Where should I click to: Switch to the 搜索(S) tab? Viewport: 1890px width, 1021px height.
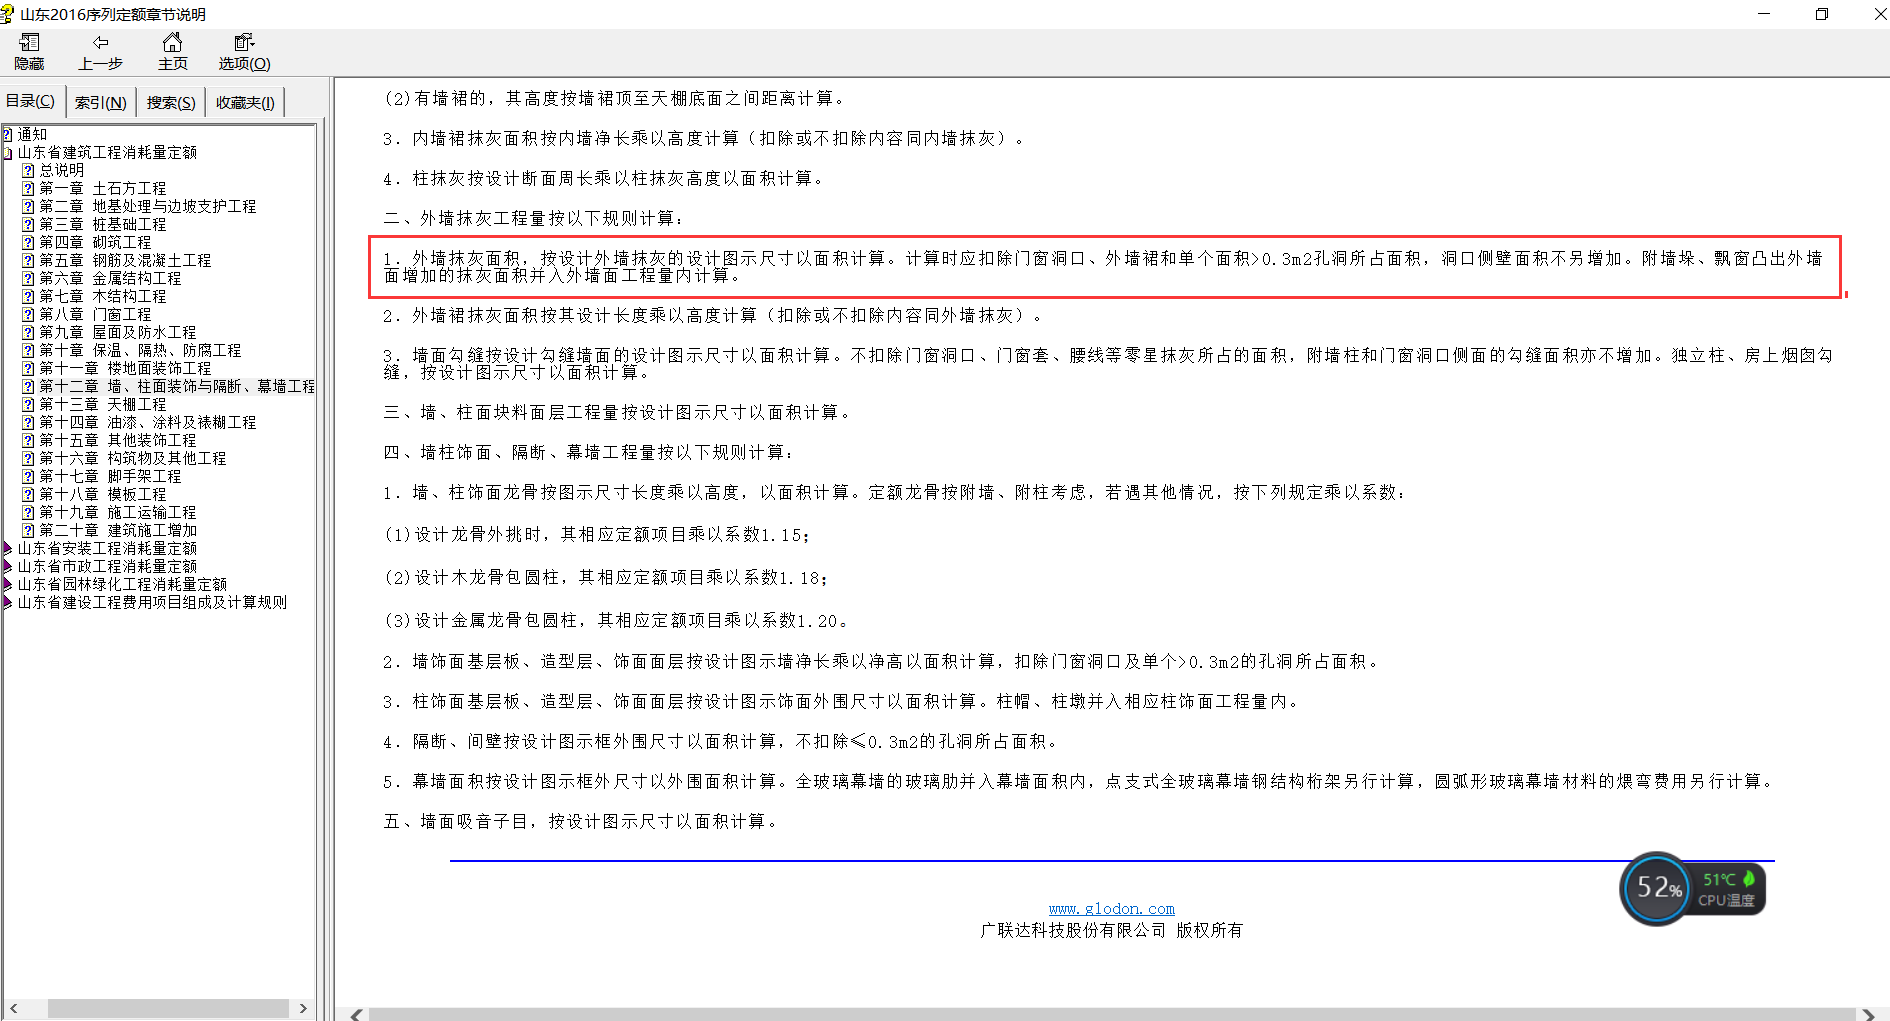(170, 102)
